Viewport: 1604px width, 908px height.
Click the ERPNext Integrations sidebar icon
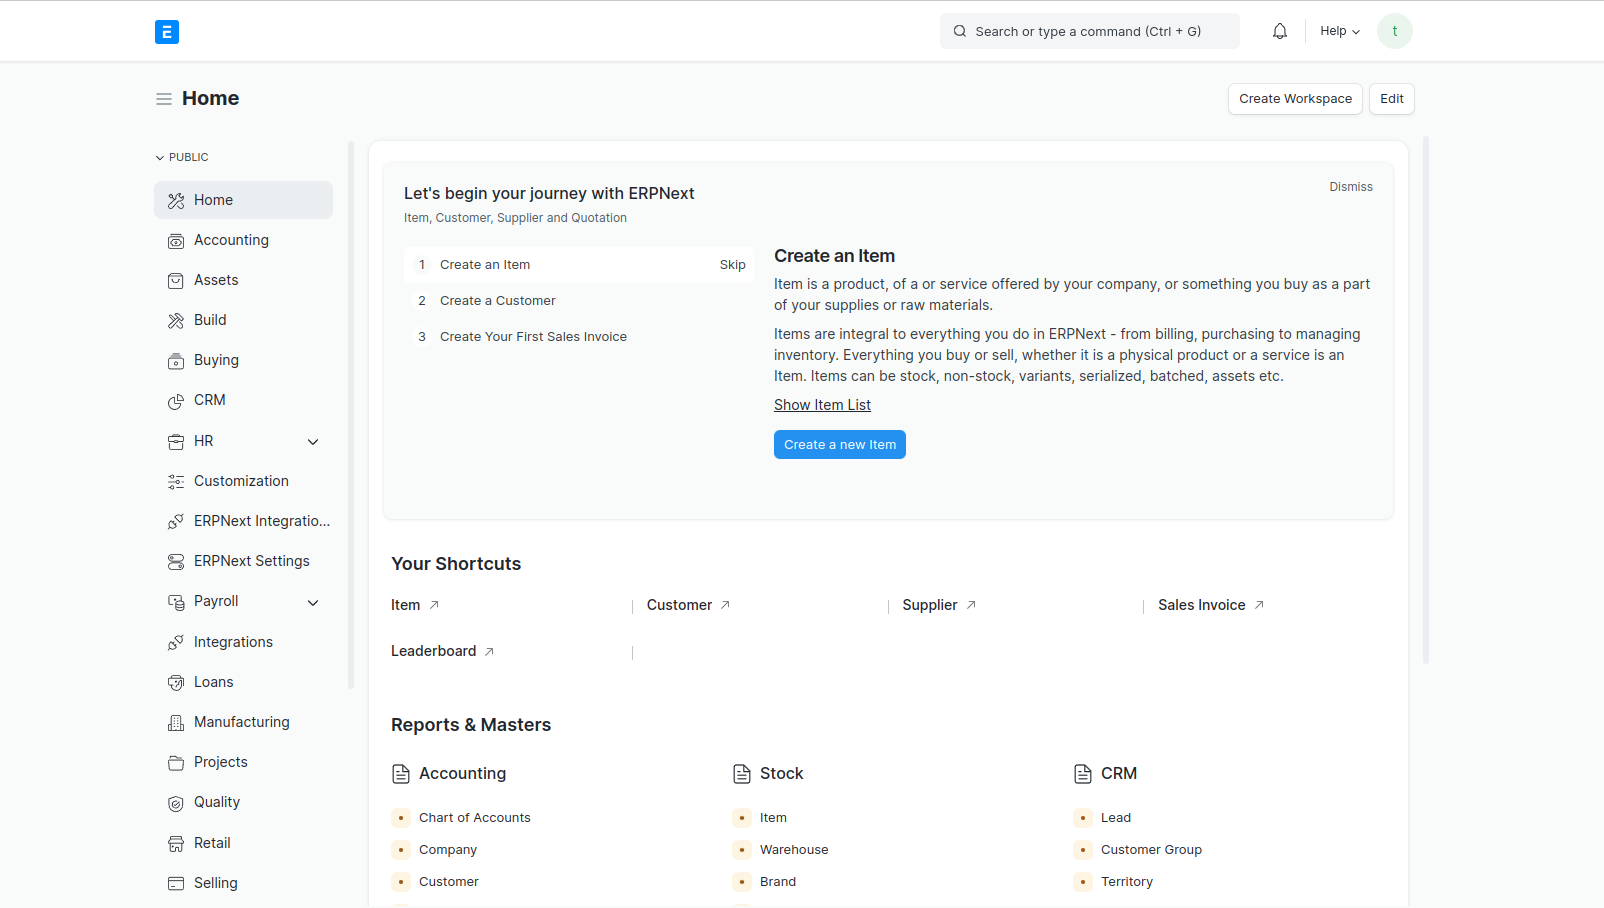(176, 522)
